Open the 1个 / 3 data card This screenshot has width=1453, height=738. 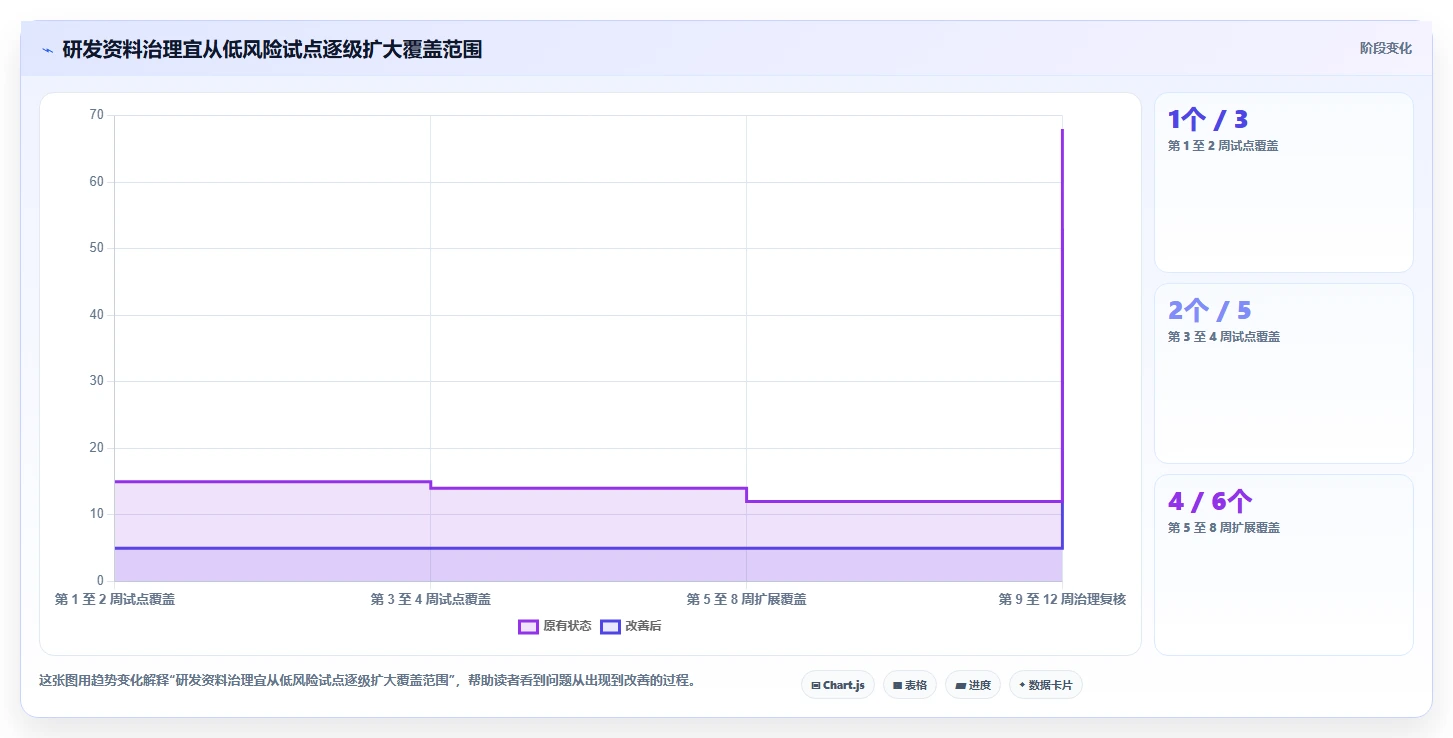point(1283,182)
